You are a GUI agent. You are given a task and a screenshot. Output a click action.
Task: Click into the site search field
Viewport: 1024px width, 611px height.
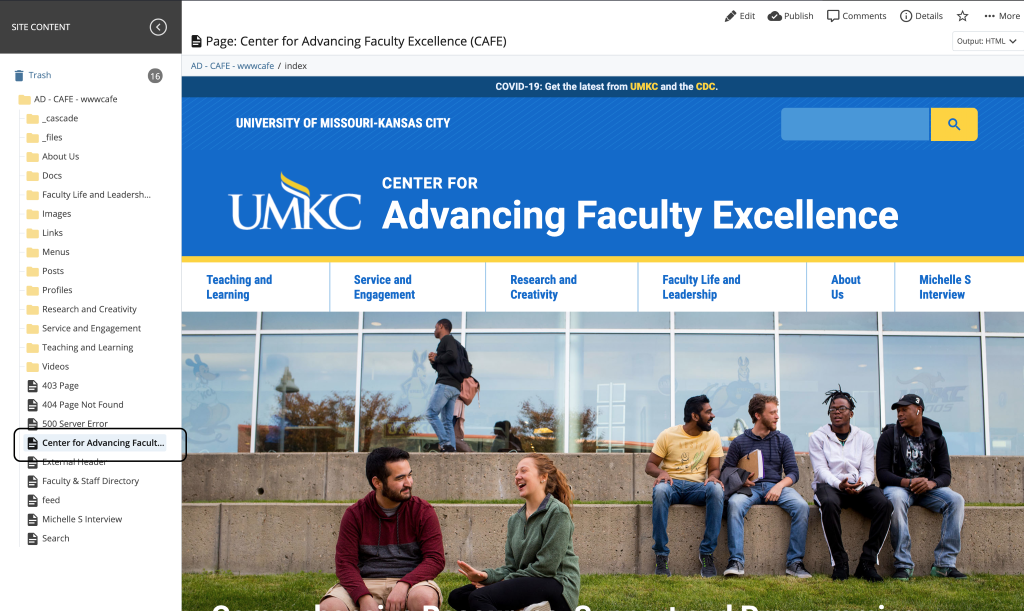point(855,124)
